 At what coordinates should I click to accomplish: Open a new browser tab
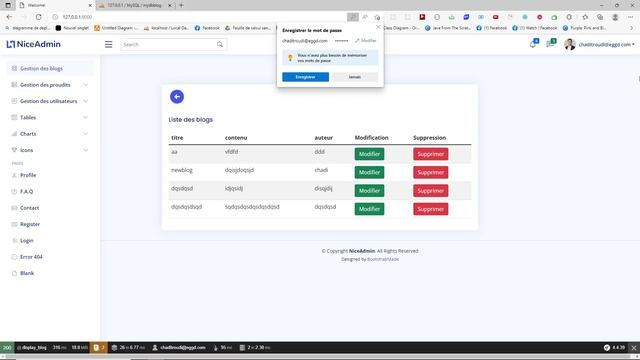point(181,5)
